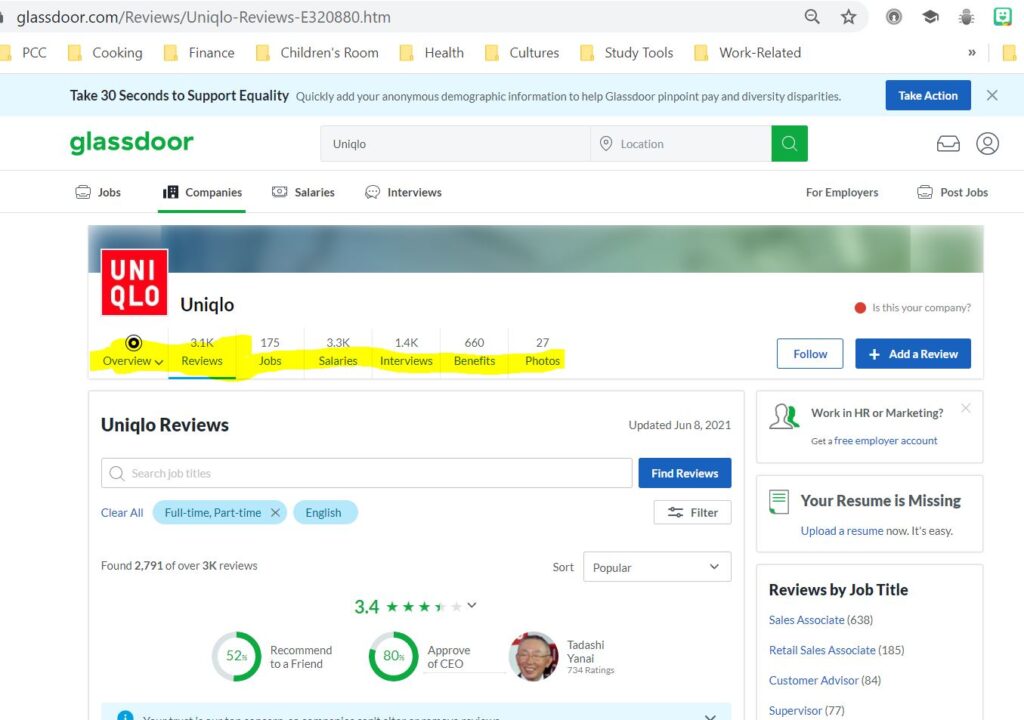Select the 3.3K Salaries tab
This screenshot has height=720, width=1024.
point(338,353)
